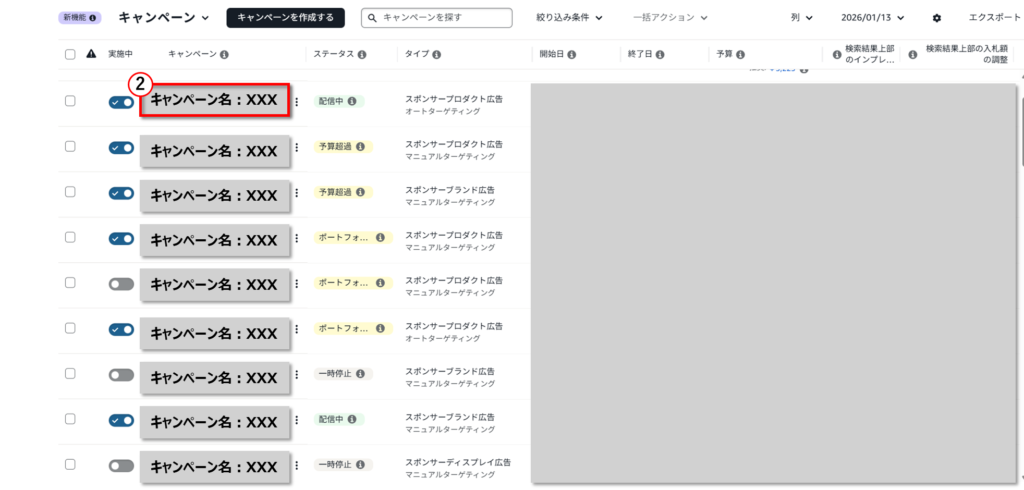Image resolution: width=1024 pixels, height=490 pixels.
Task: Show info for the ステータス column header
Action: coord(362,55)
